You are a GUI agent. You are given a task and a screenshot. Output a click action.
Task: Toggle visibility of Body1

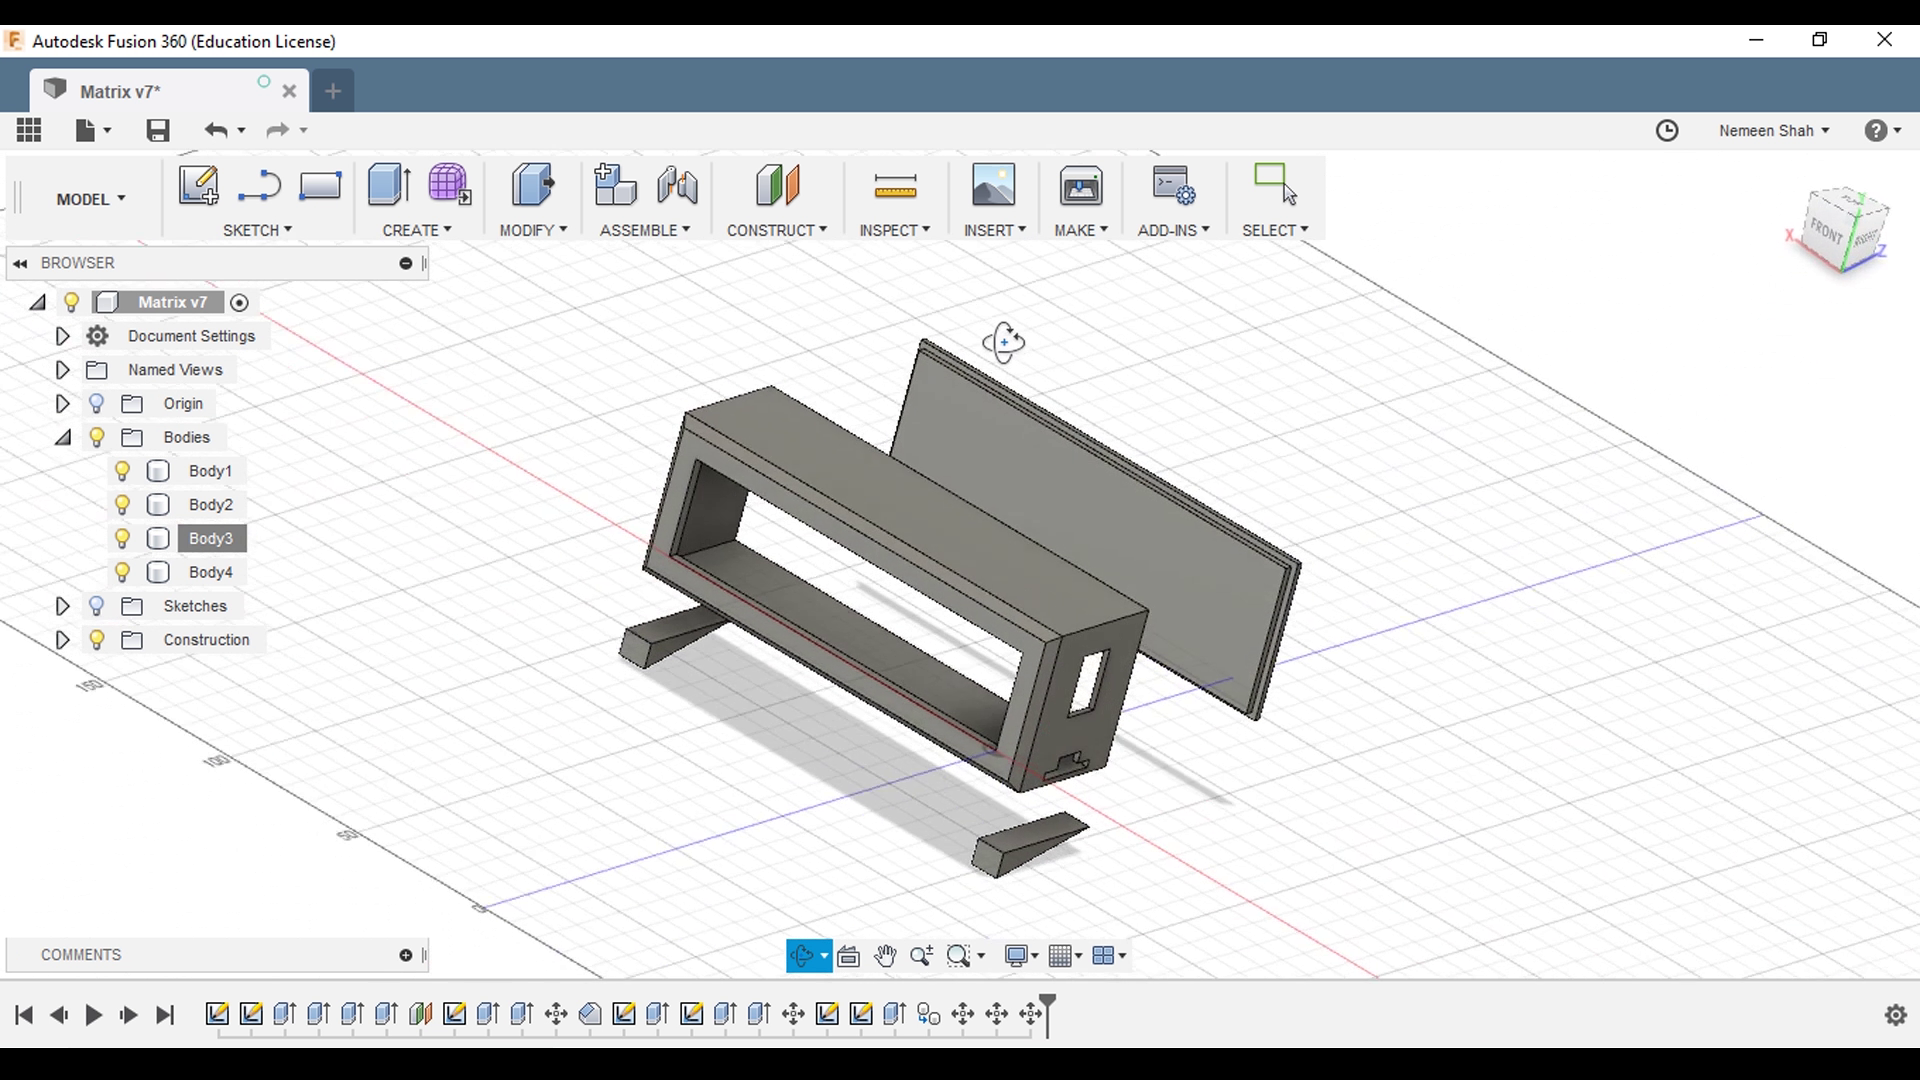[122, 471]
